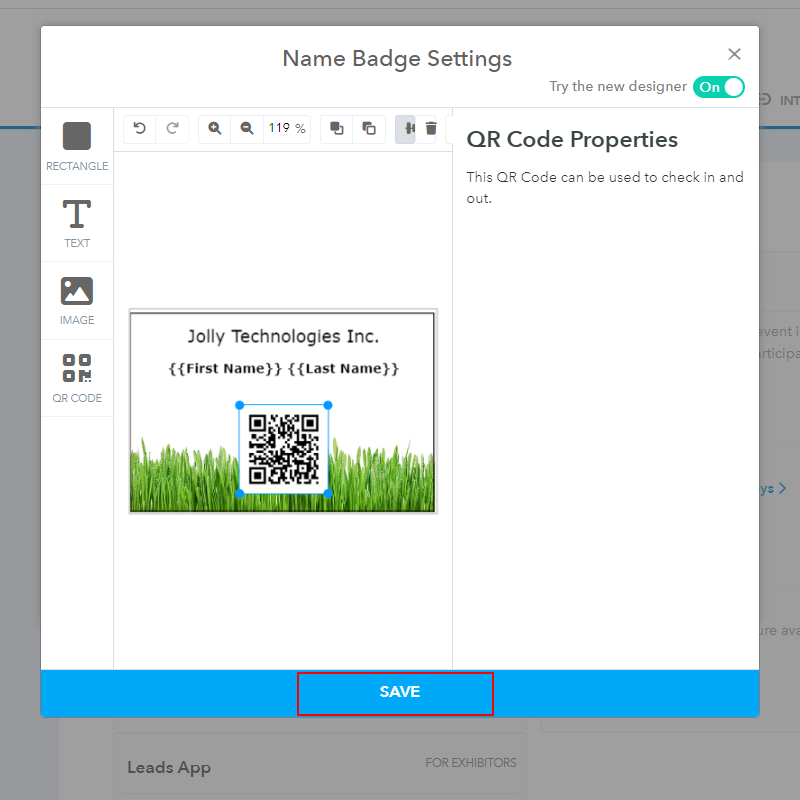800x800 pixels.
Task: Select the Rectangle tool
Action: (x=77, y=146)
